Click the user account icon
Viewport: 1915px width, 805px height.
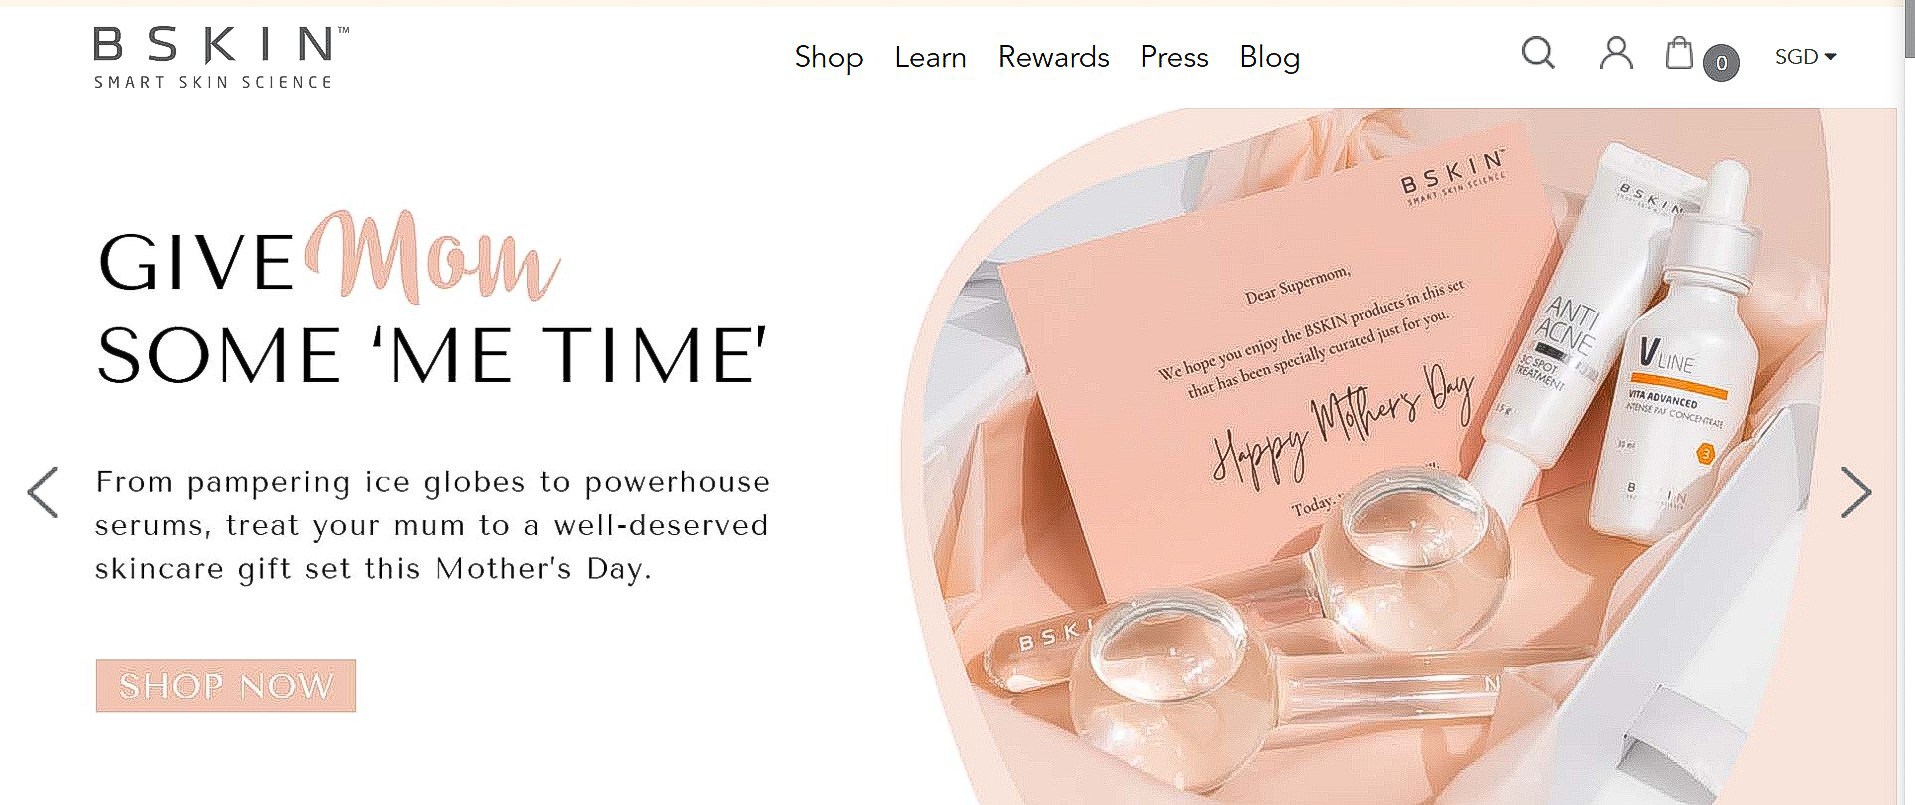pyautogui.click(x=1616, y=53)
